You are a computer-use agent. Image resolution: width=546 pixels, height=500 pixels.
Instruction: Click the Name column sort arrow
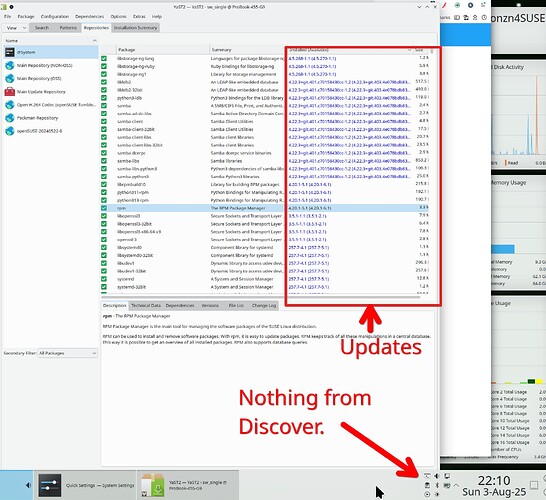point(94,41)
